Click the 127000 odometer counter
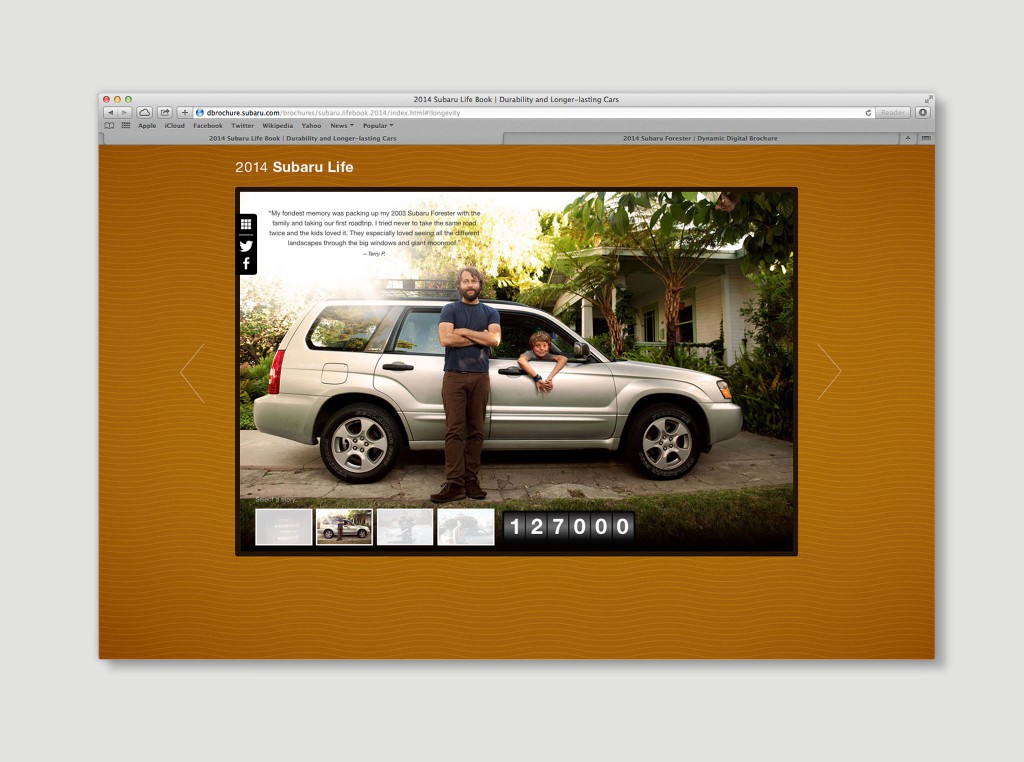This screenshot has height=762, width=1024. 569,526
